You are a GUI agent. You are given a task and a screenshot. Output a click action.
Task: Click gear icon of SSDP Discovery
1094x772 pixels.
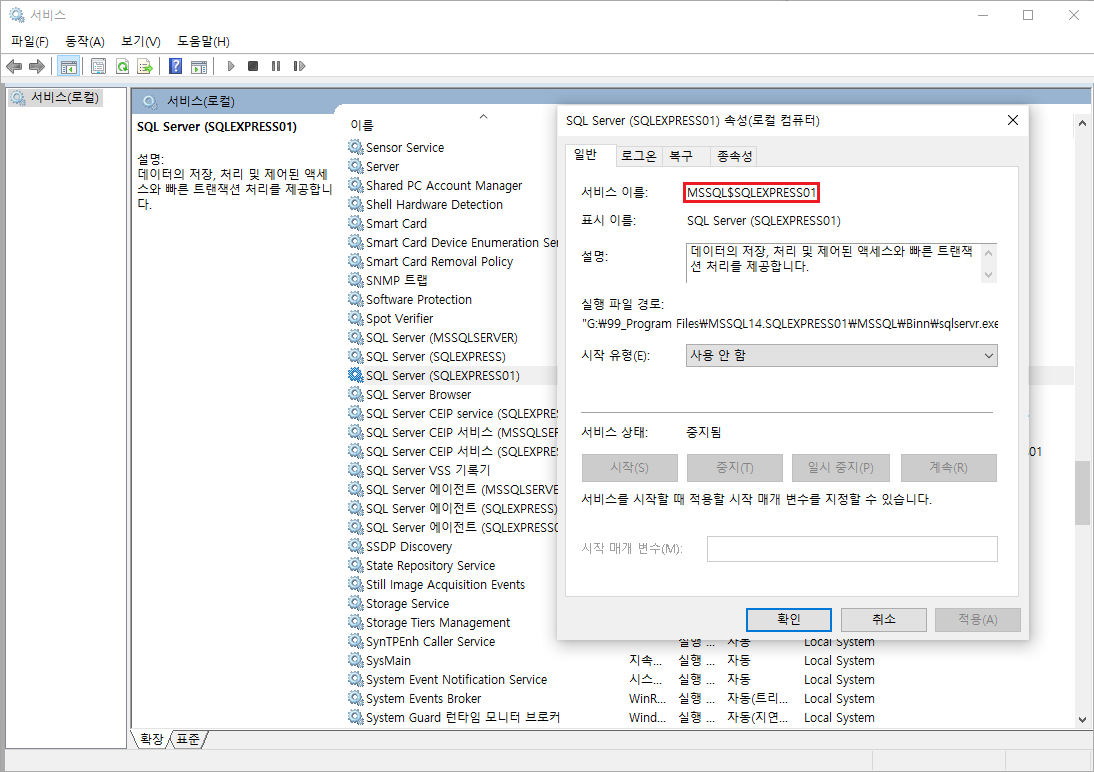point(356,547)
